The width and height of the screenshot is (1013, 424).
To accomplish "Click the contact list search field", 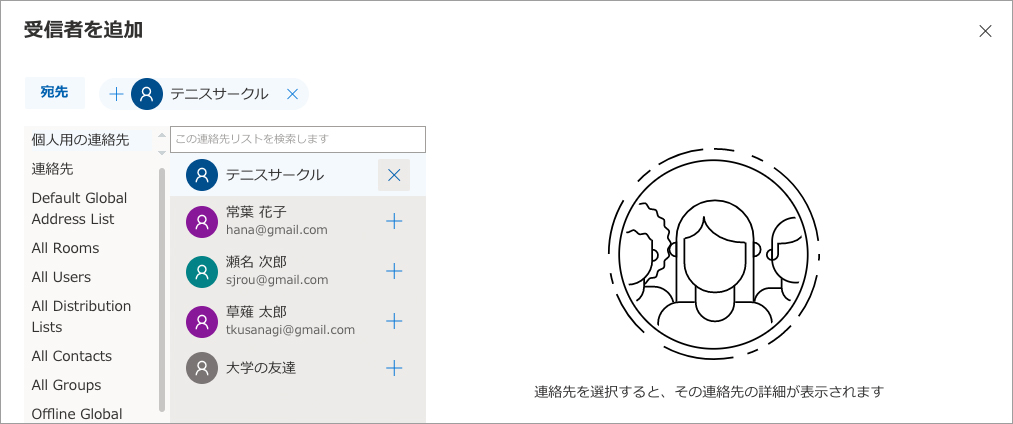I will tap(298, 139).
